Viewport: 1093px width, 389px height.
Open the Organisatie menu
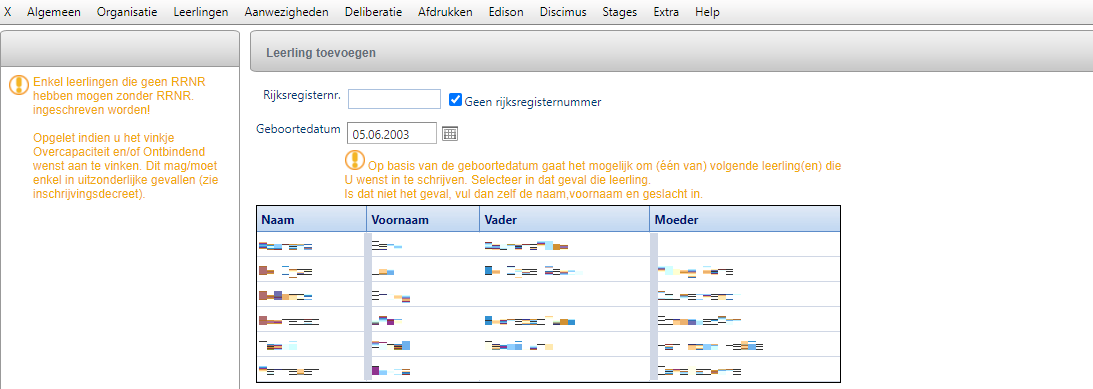click(x=127, y=12)
